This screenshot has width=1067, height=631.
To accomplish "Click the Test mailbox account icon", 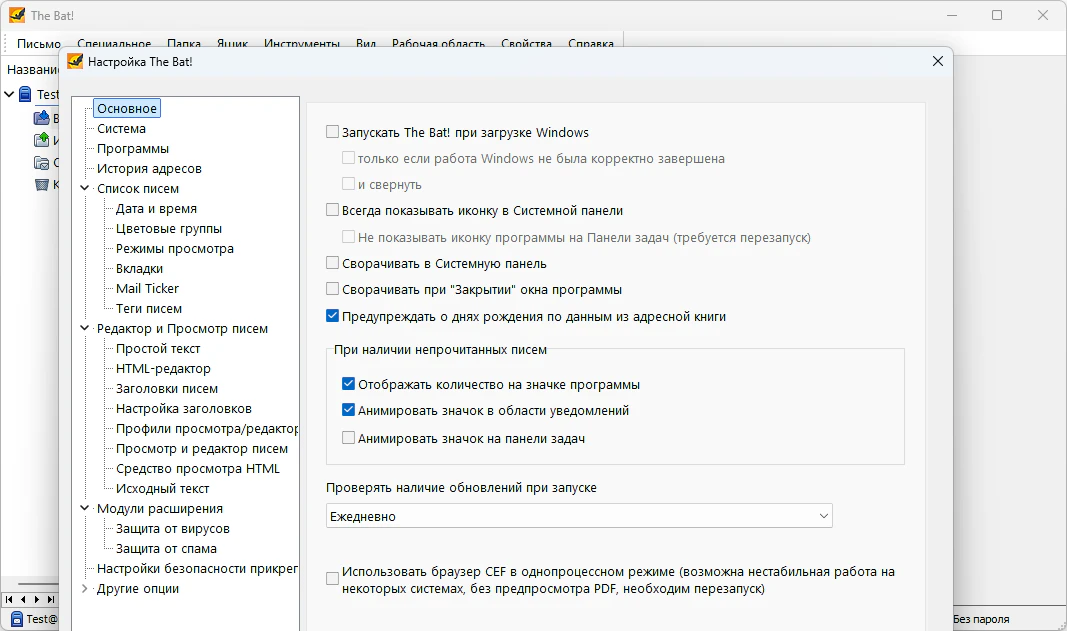I will (24, 95).
